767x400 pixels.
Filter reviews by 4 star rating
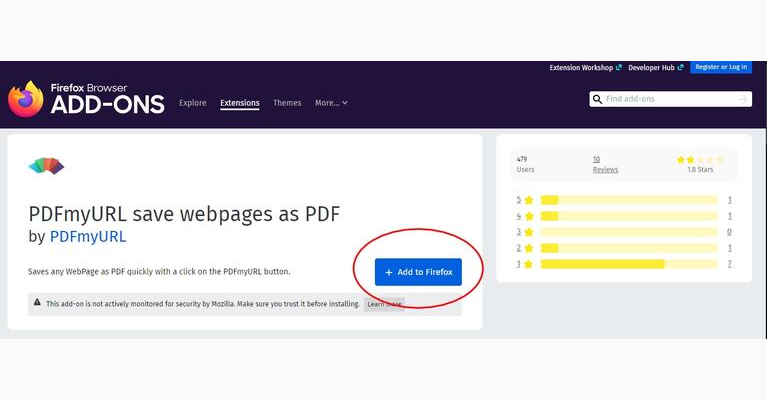525,216
